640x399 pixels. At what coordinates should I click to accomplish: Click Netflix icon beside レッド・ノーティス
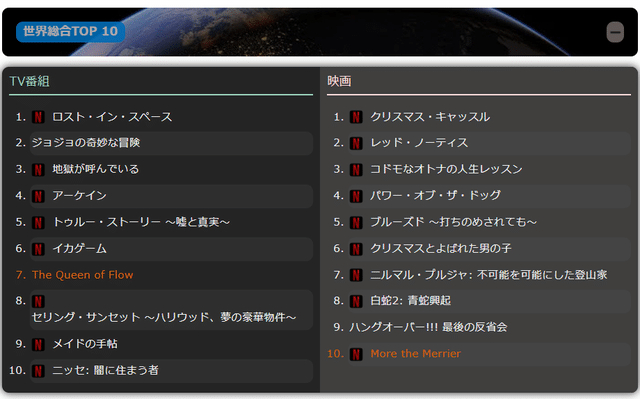point(356,143)
